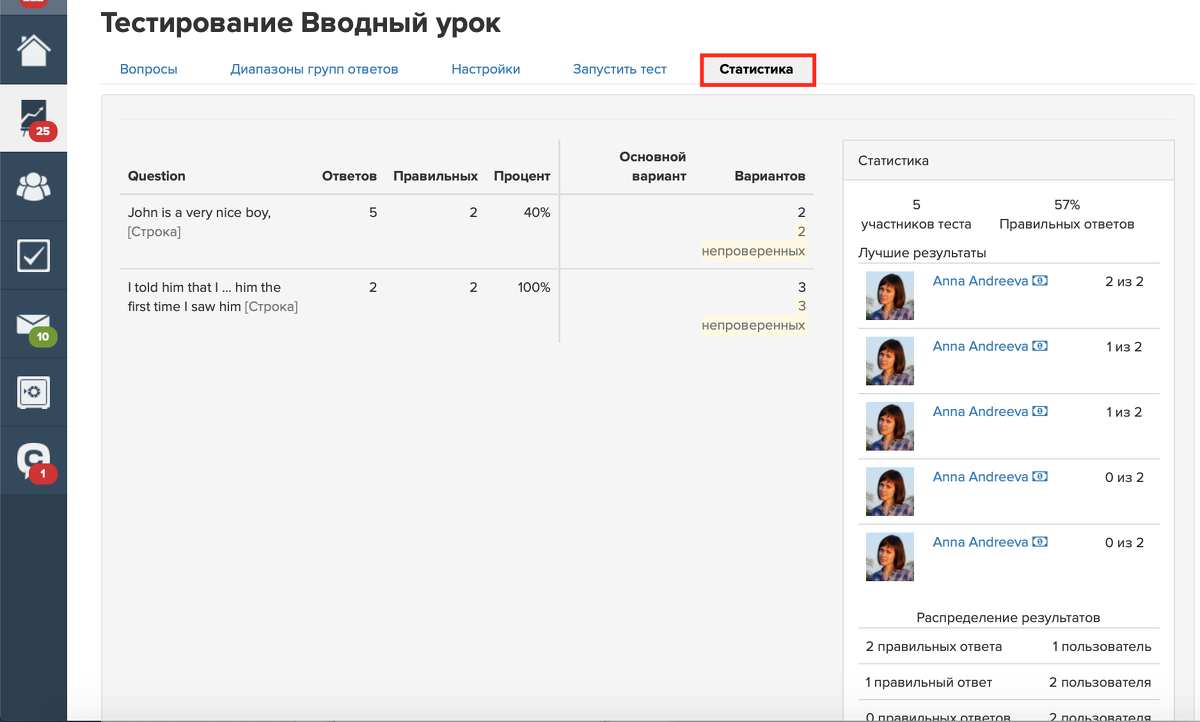This screenshot has width=1200, height=722.
Task: Click the safe vault sidebar icon
Action: pyautogui.click(x=33, y=392)
